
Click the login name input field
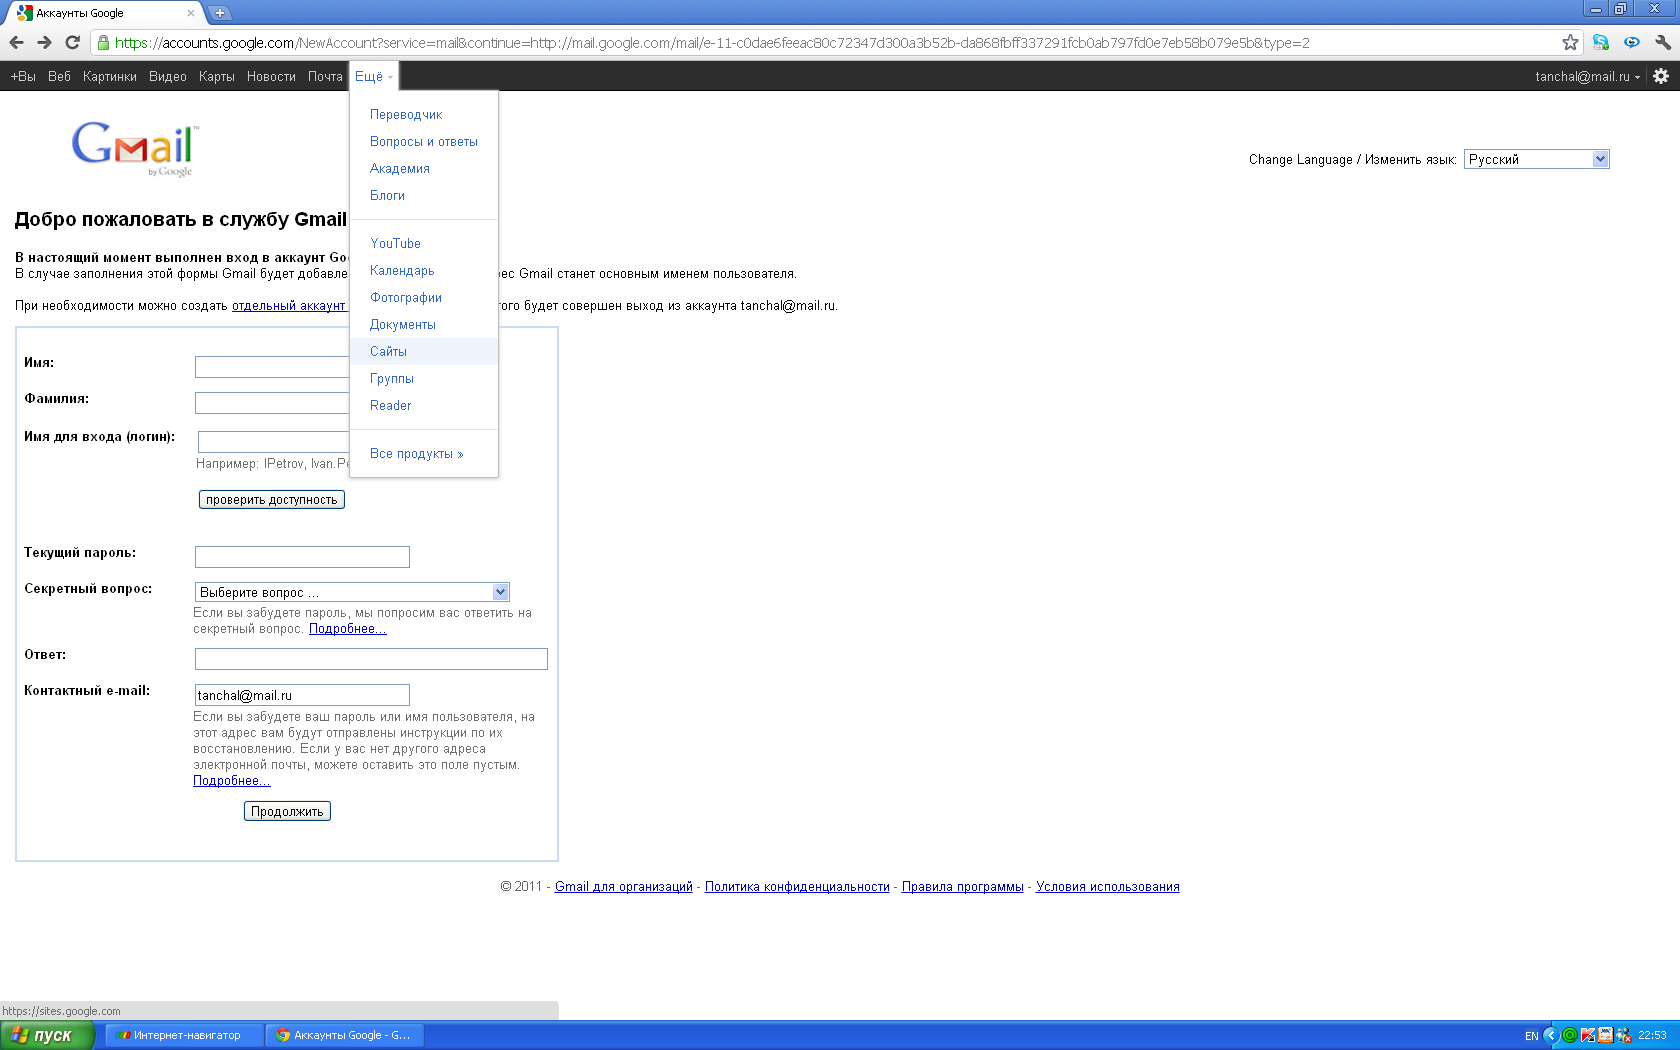[x=274, y=442]
